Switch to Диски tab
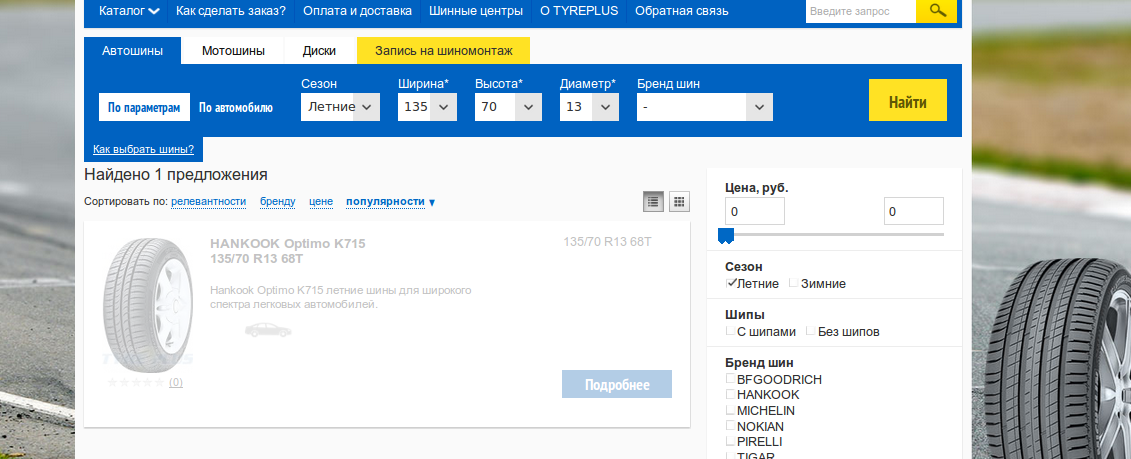This screenshot has height=459, width=1131. click(x=320, y=51)
